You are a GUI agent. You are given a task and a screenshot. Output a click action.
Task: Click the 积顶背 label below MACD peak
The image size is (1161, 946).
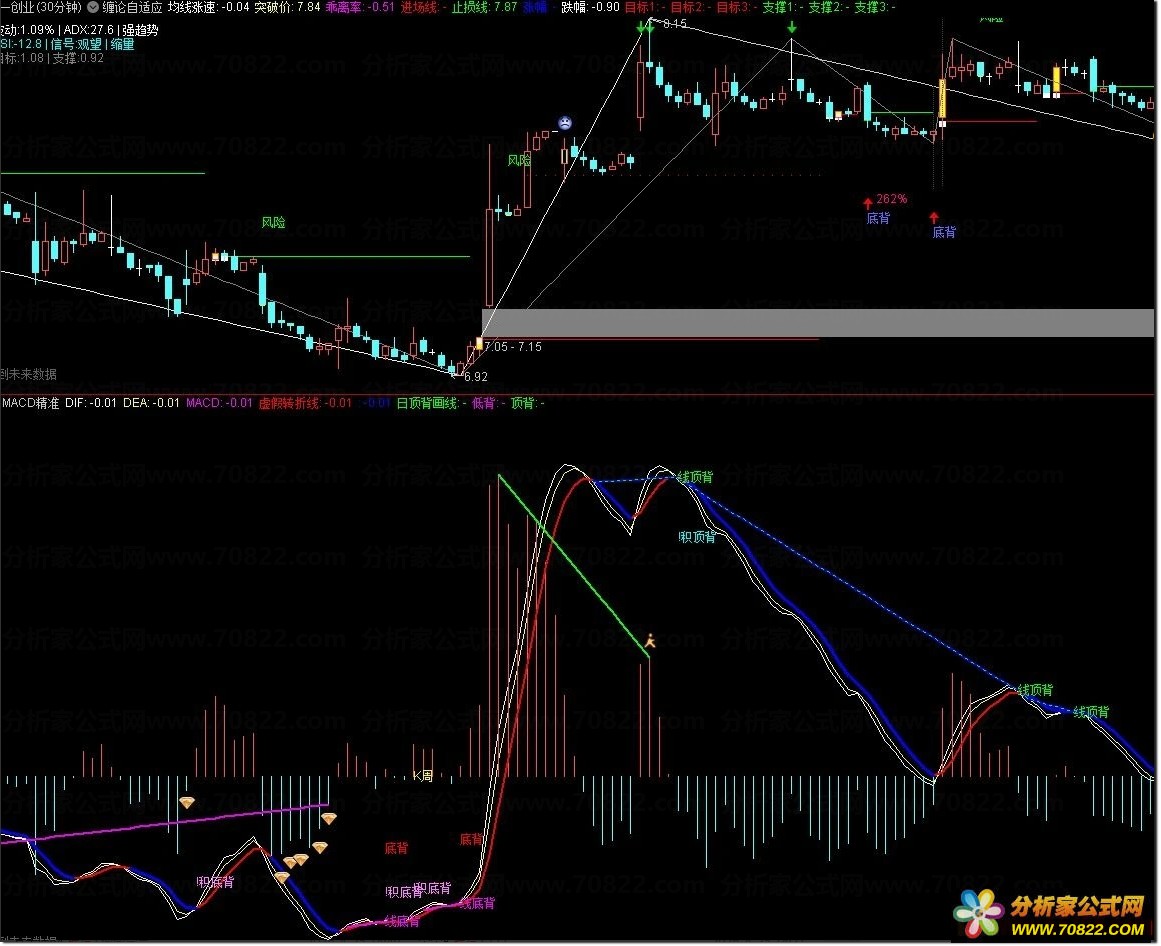[x=697, y=537]
